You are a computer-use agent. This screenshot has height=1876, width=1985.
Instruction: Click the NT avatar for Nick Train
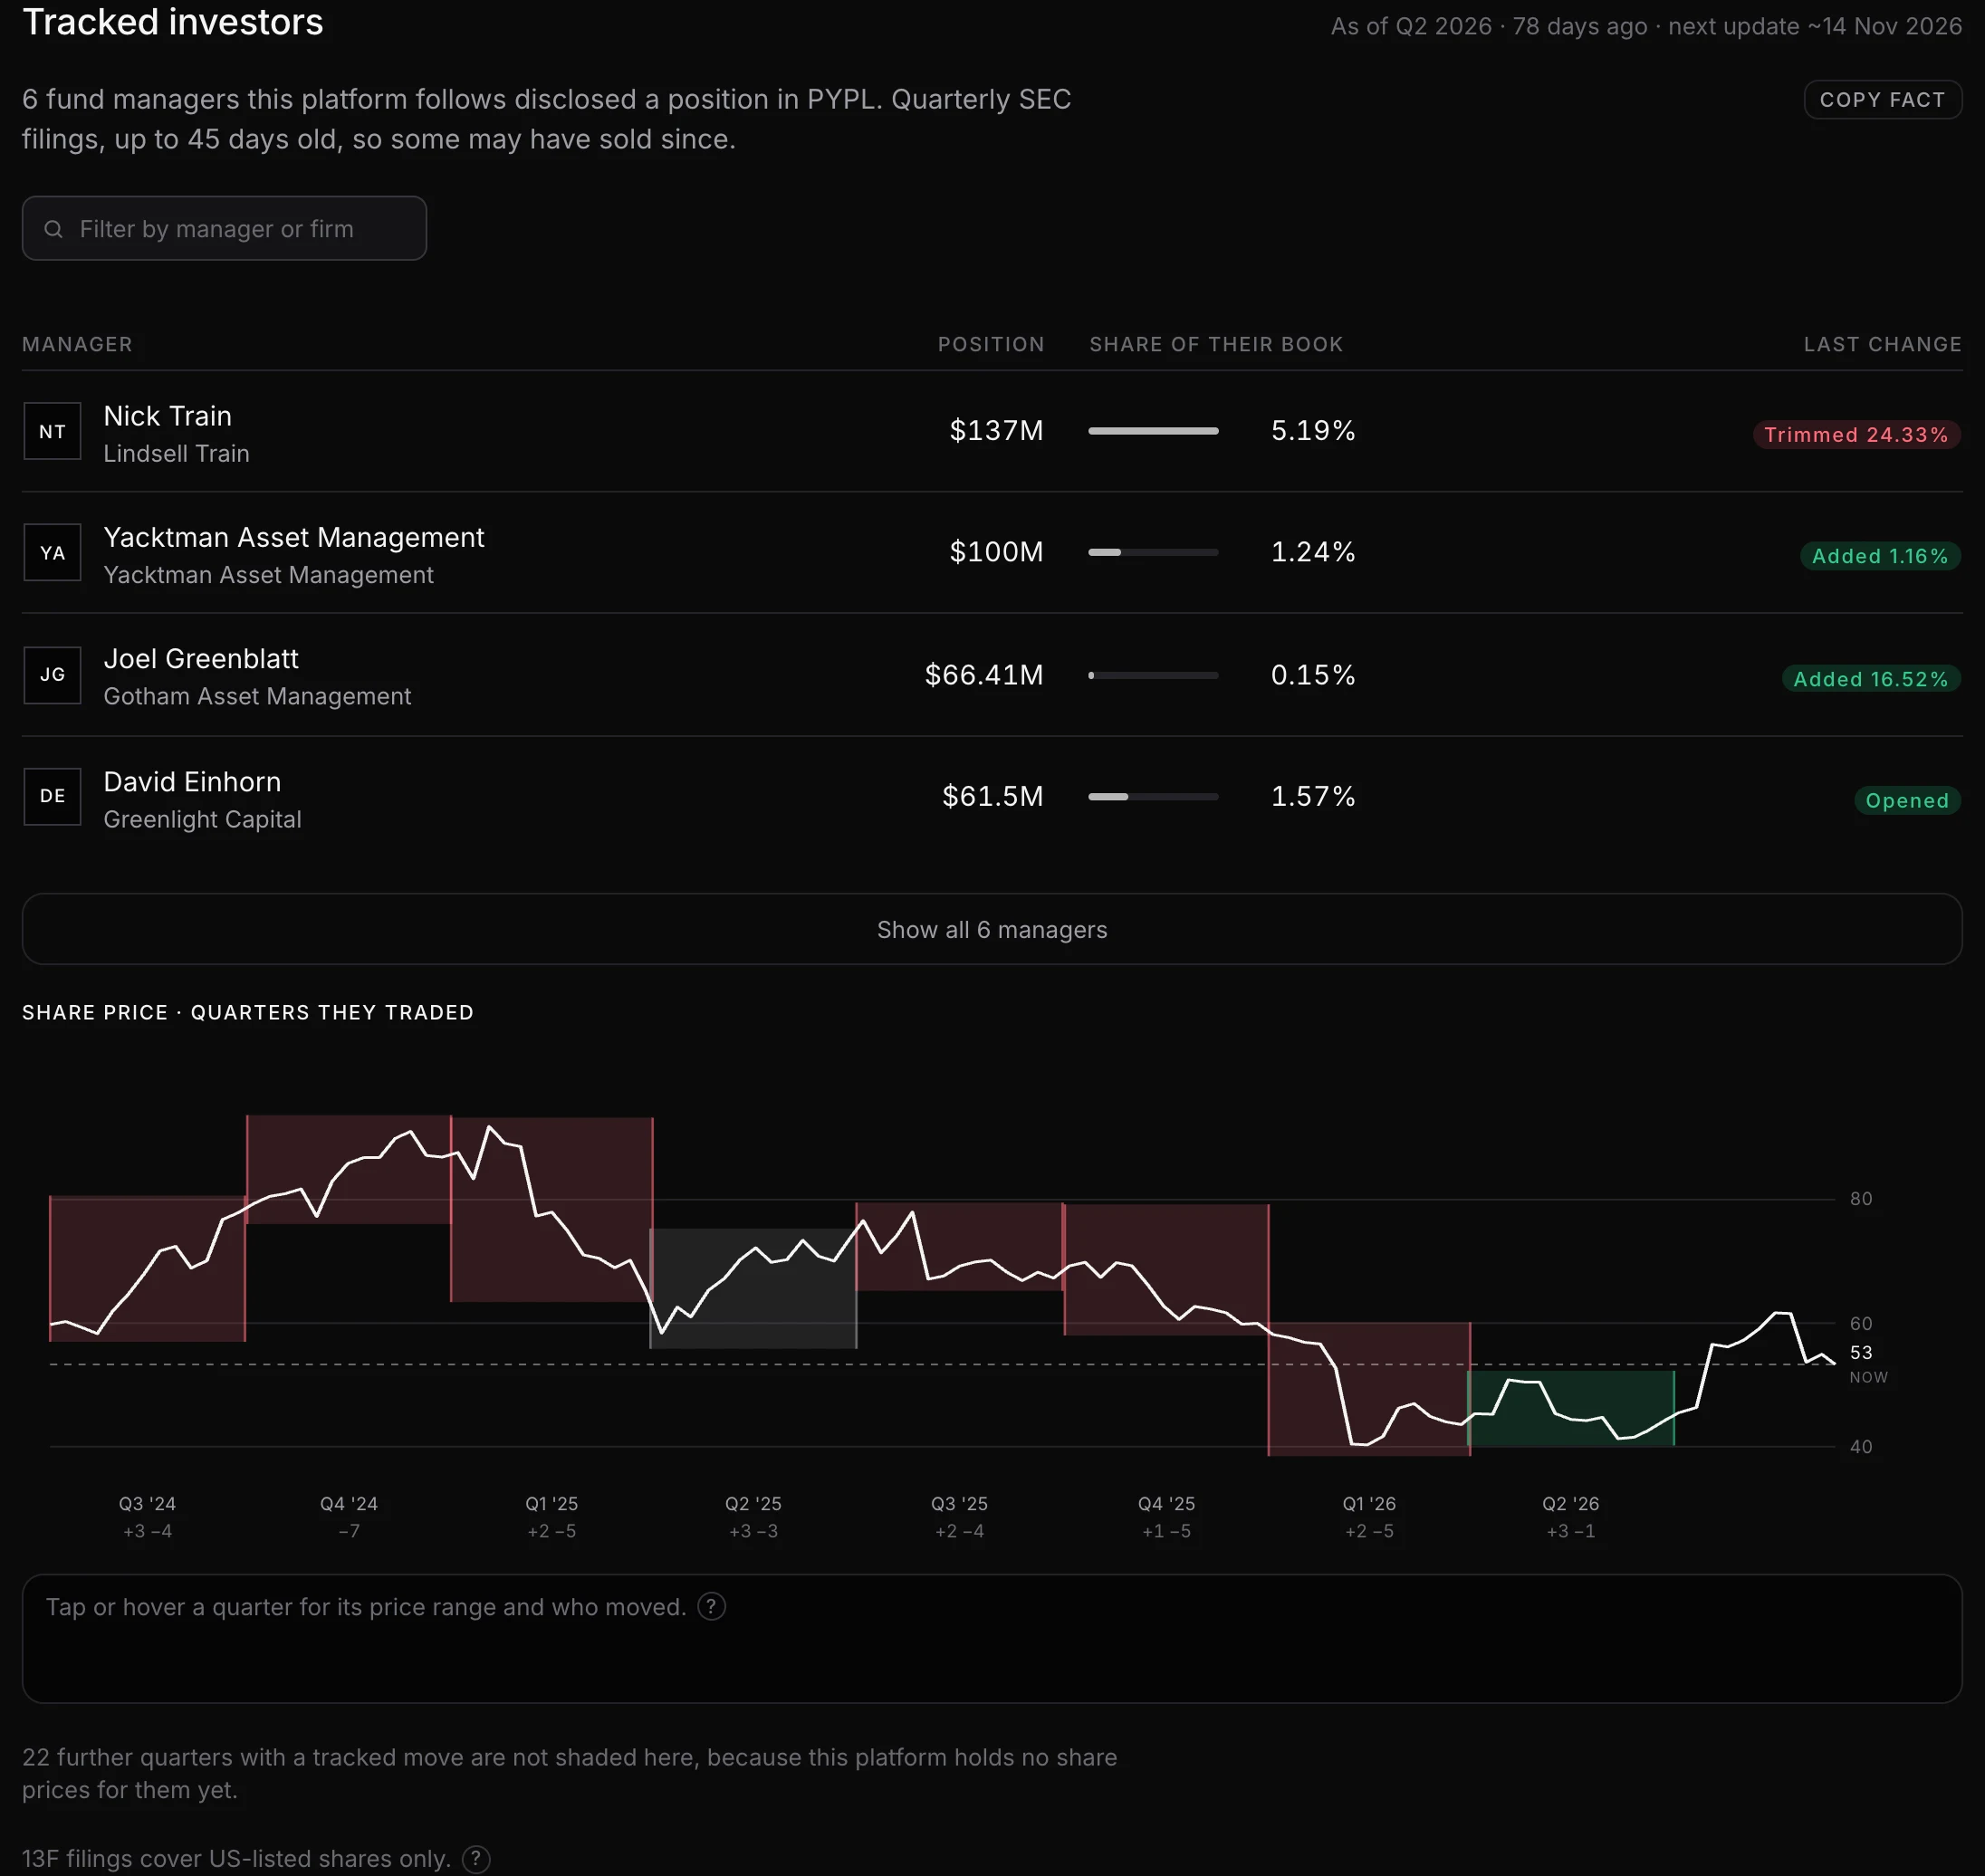tap(52, 431)
